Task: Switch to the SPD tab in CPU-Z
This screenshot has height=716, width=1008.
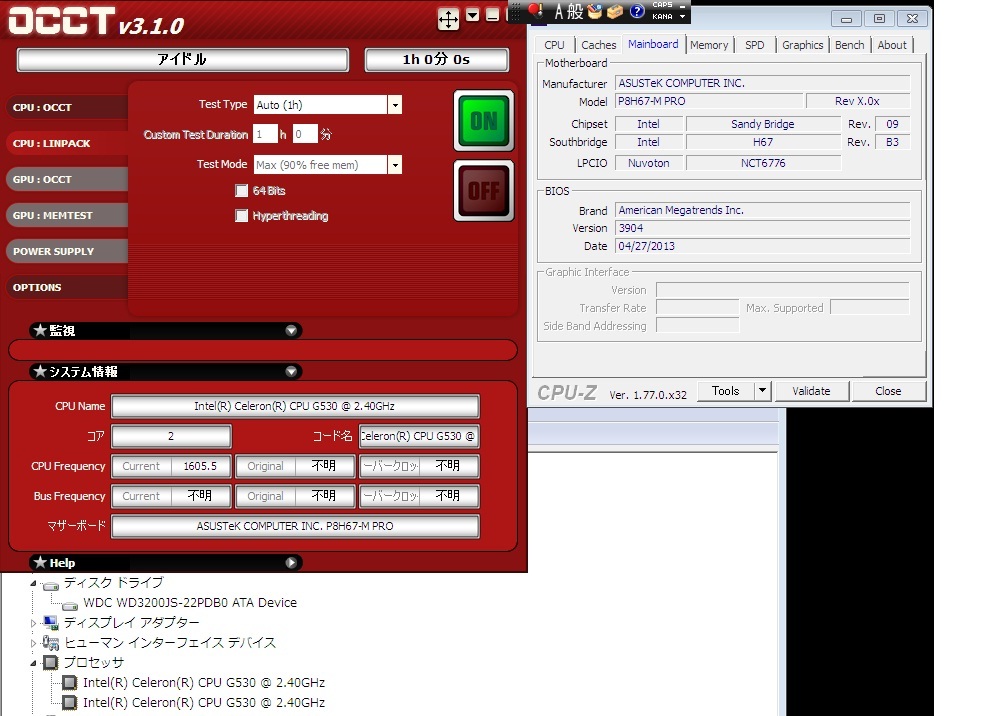Action: (755, 45)
